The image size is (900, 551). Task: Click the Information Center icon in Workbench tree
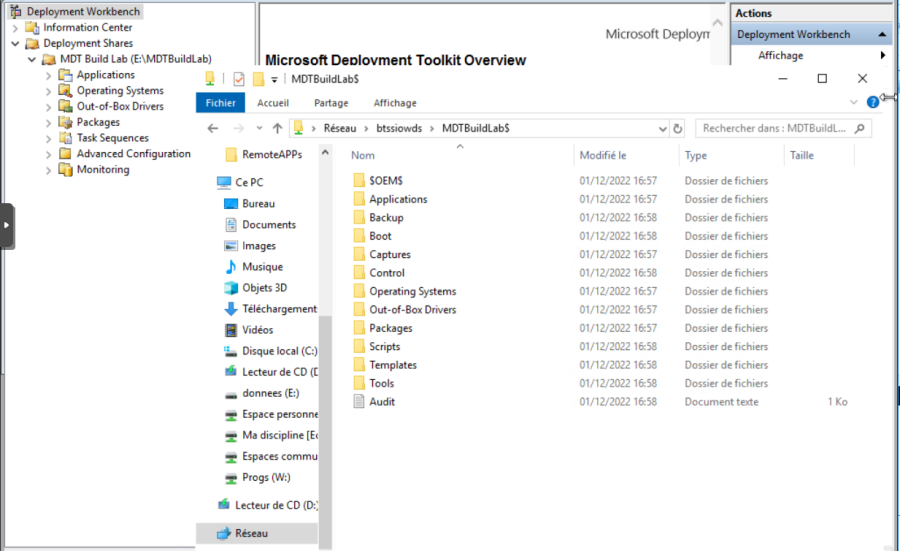pyautogui.click(x=32, y=28)
